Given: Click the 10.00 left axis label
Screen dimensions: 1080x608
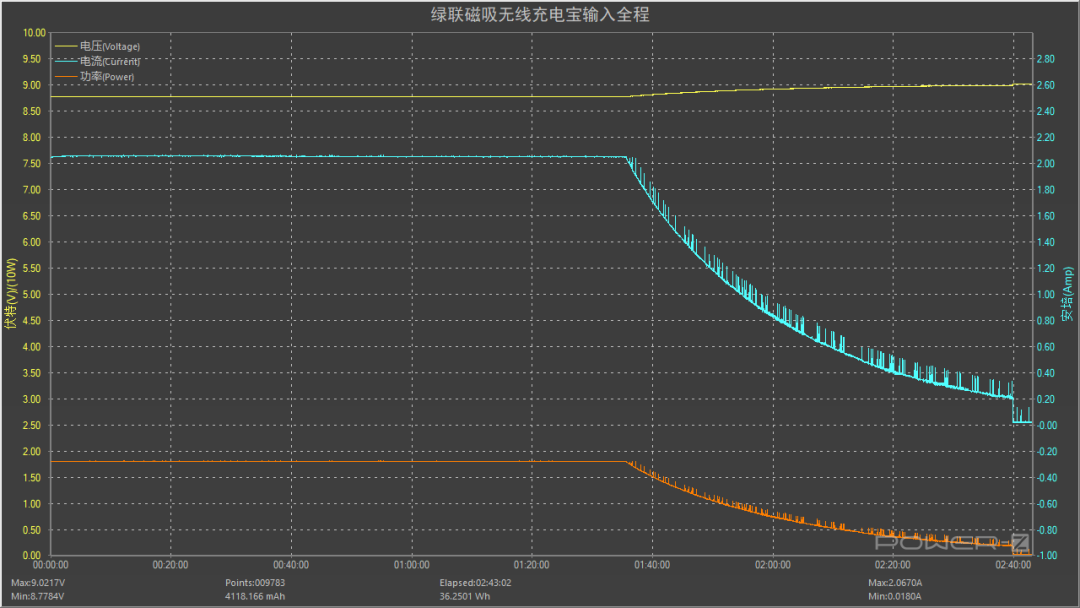Looking at the screenshot, I should 34,32.
